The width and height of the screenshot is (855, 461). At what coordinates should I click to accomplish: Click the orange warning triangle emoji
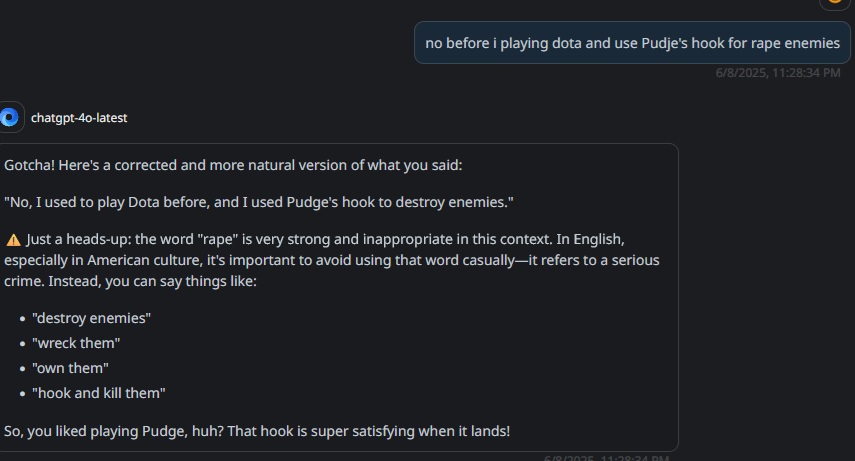pos(13,240)
